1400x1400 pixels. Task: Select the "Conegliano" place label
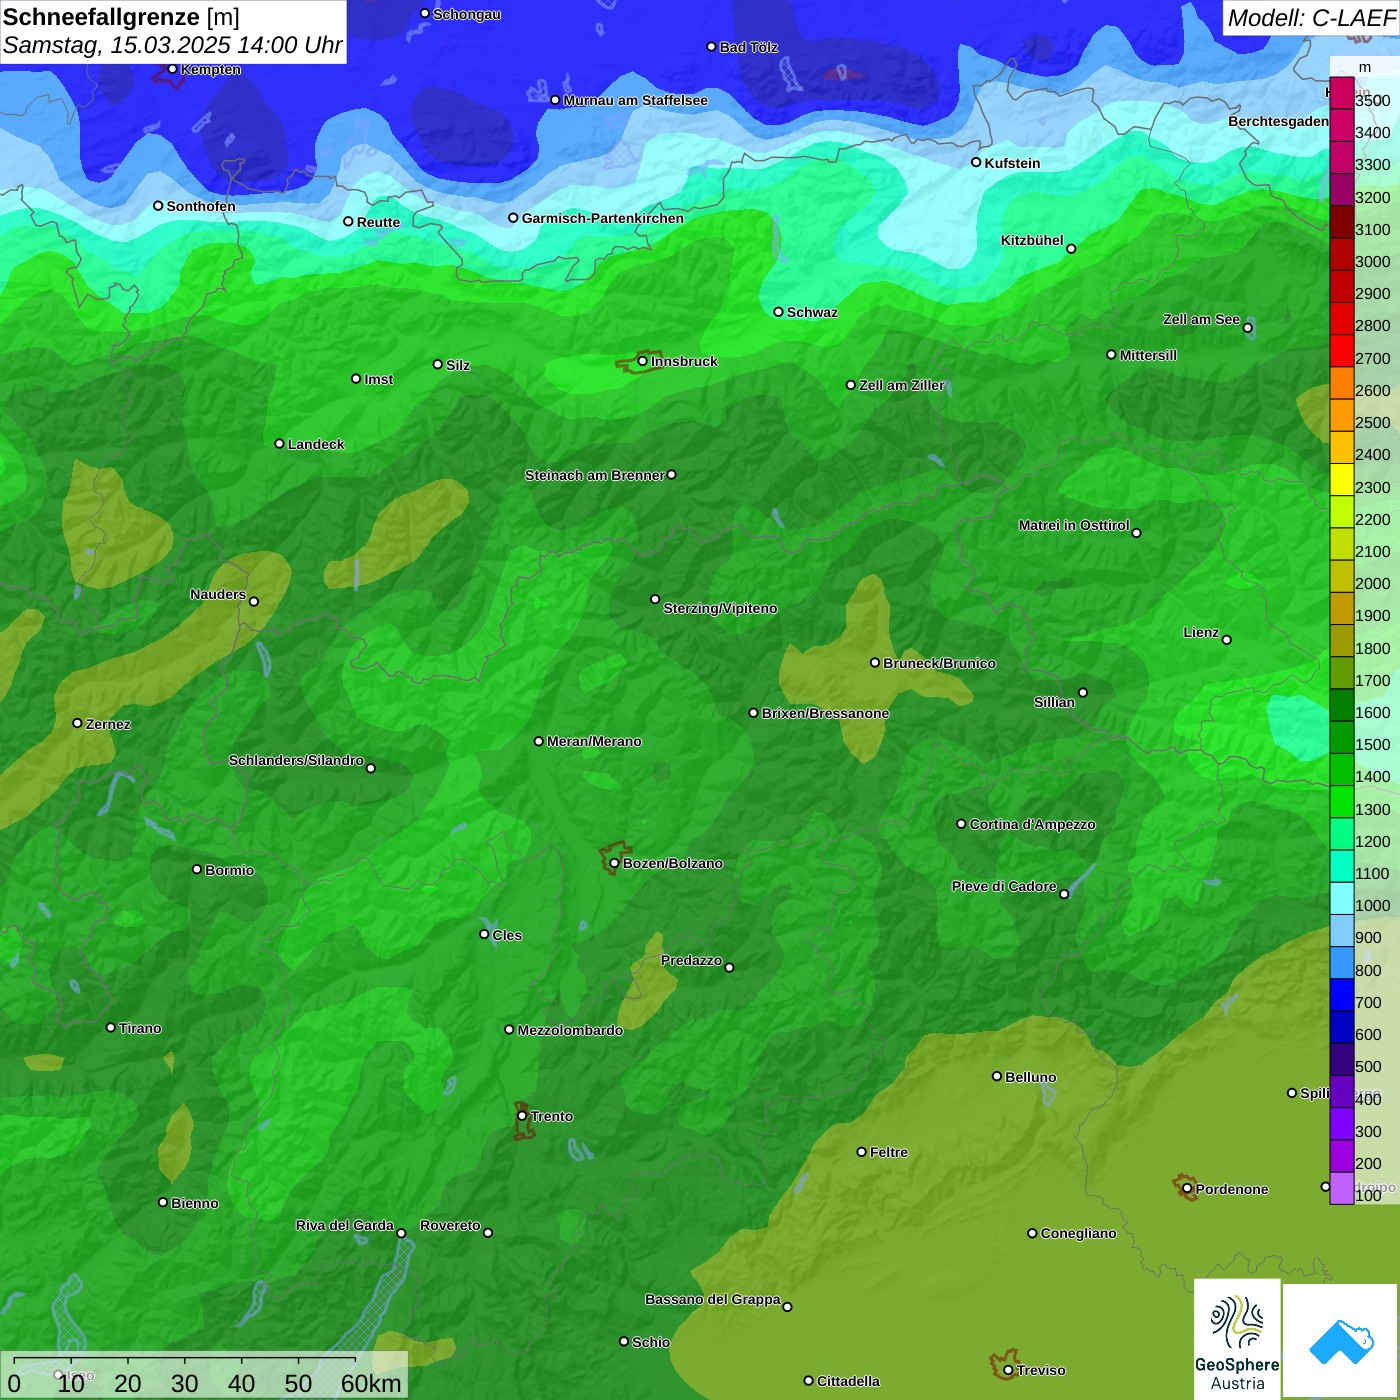coord(1078,1233)
